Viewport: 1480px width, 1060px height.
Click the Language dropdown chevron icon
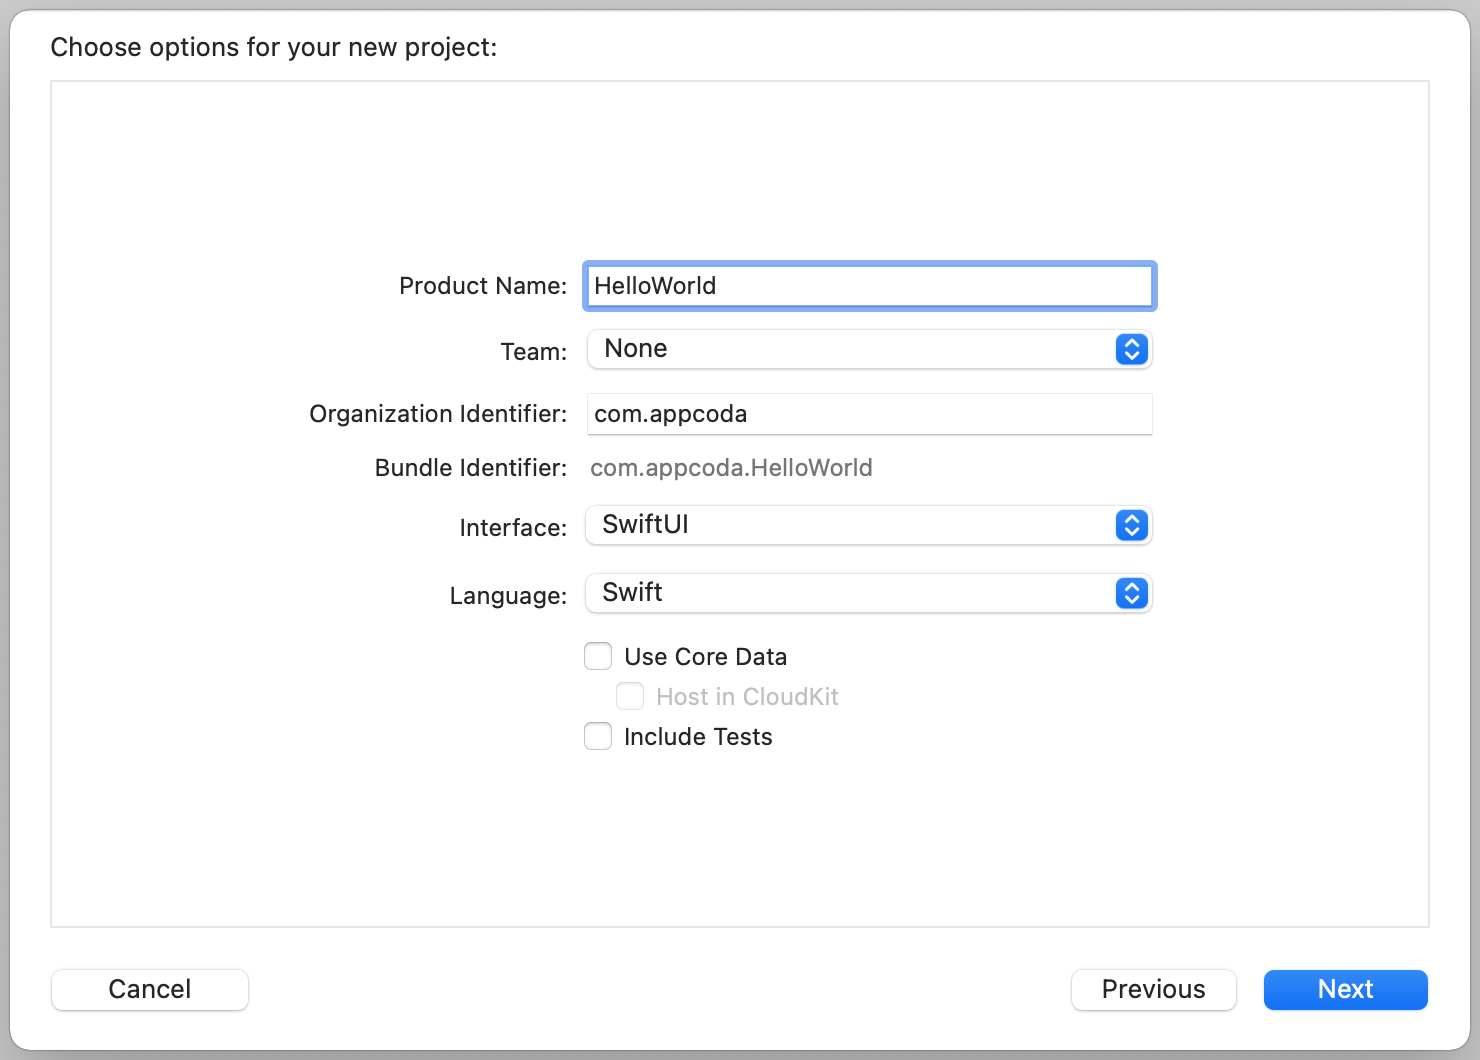click(x=1131, y=593)
